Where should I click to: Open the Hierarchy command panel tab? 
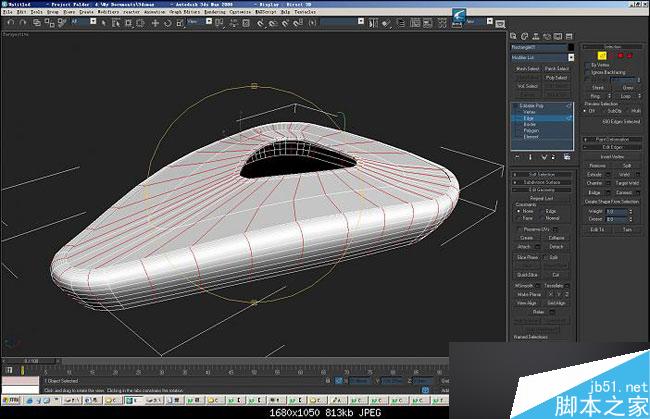click(536, 36)
